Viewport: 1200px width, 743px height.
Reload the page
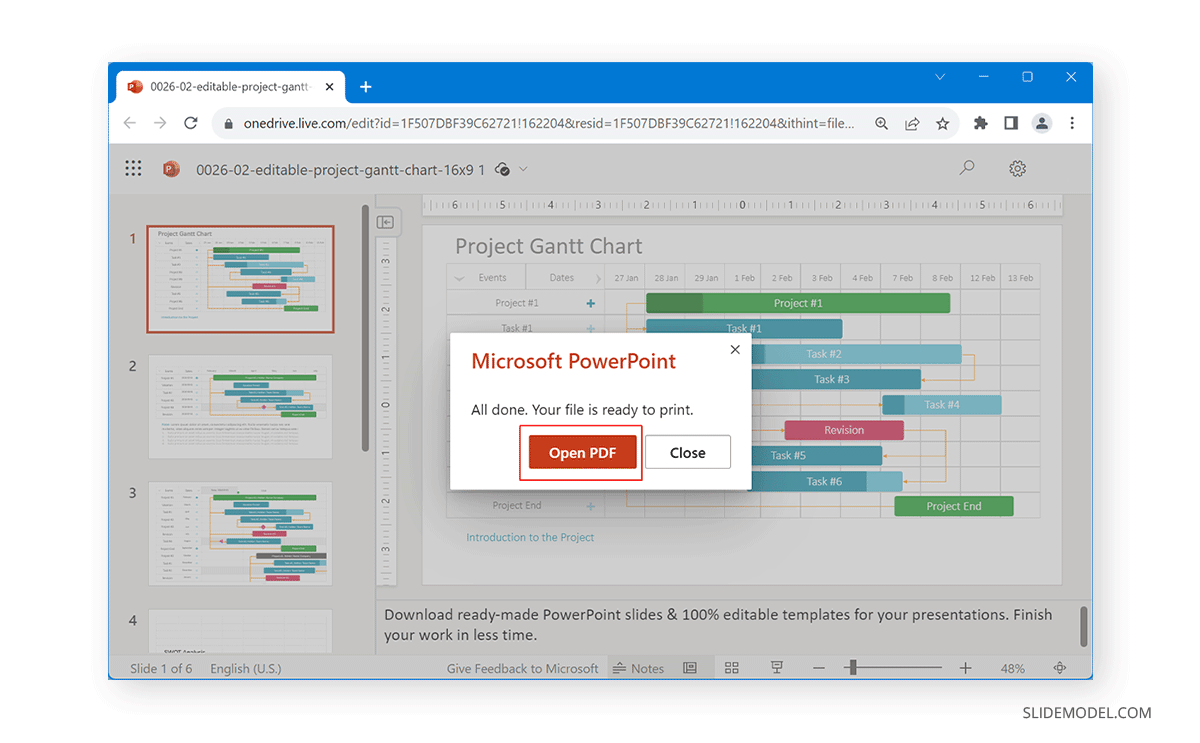click(191, 123)
